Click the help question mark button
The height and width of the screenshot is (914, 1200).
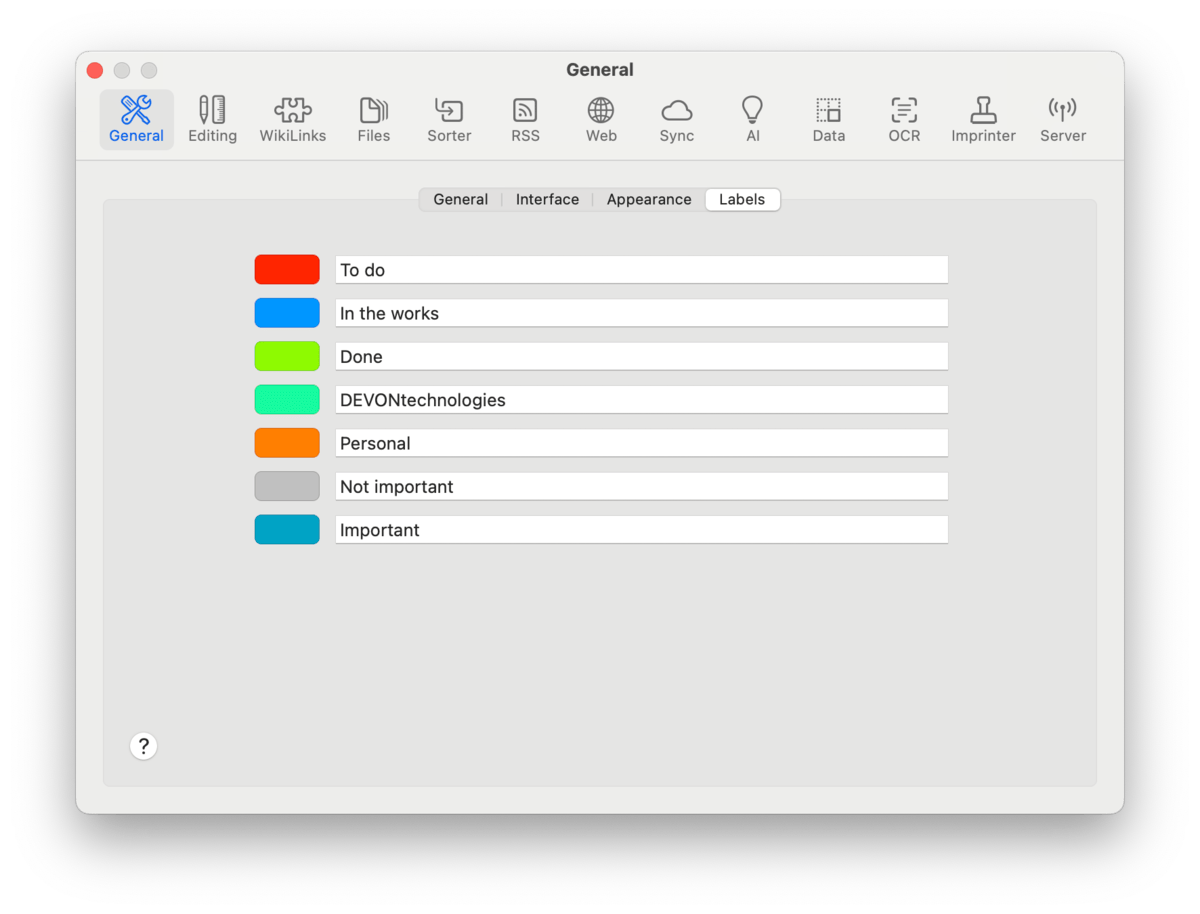pyautogui.click(x=144, y=746)
